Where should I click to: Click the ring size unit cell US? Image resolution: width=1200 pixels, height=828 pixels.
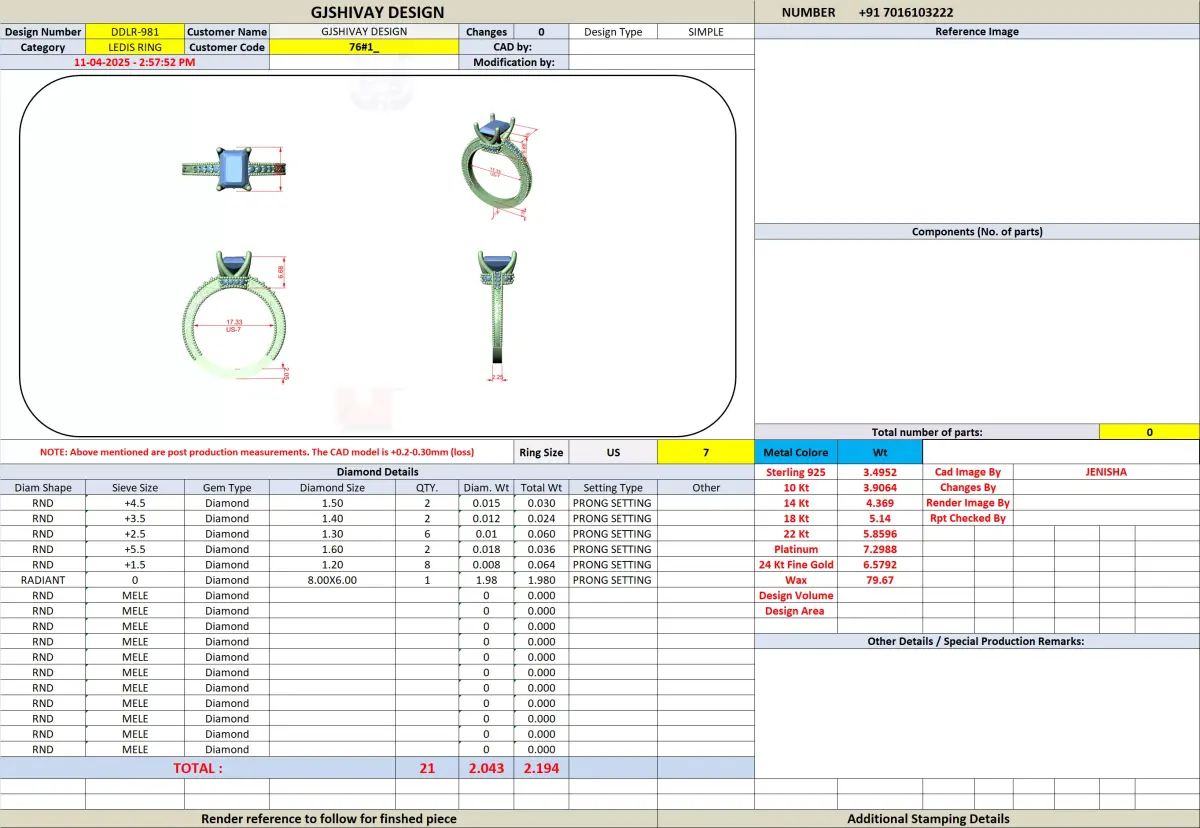(613, 452)
